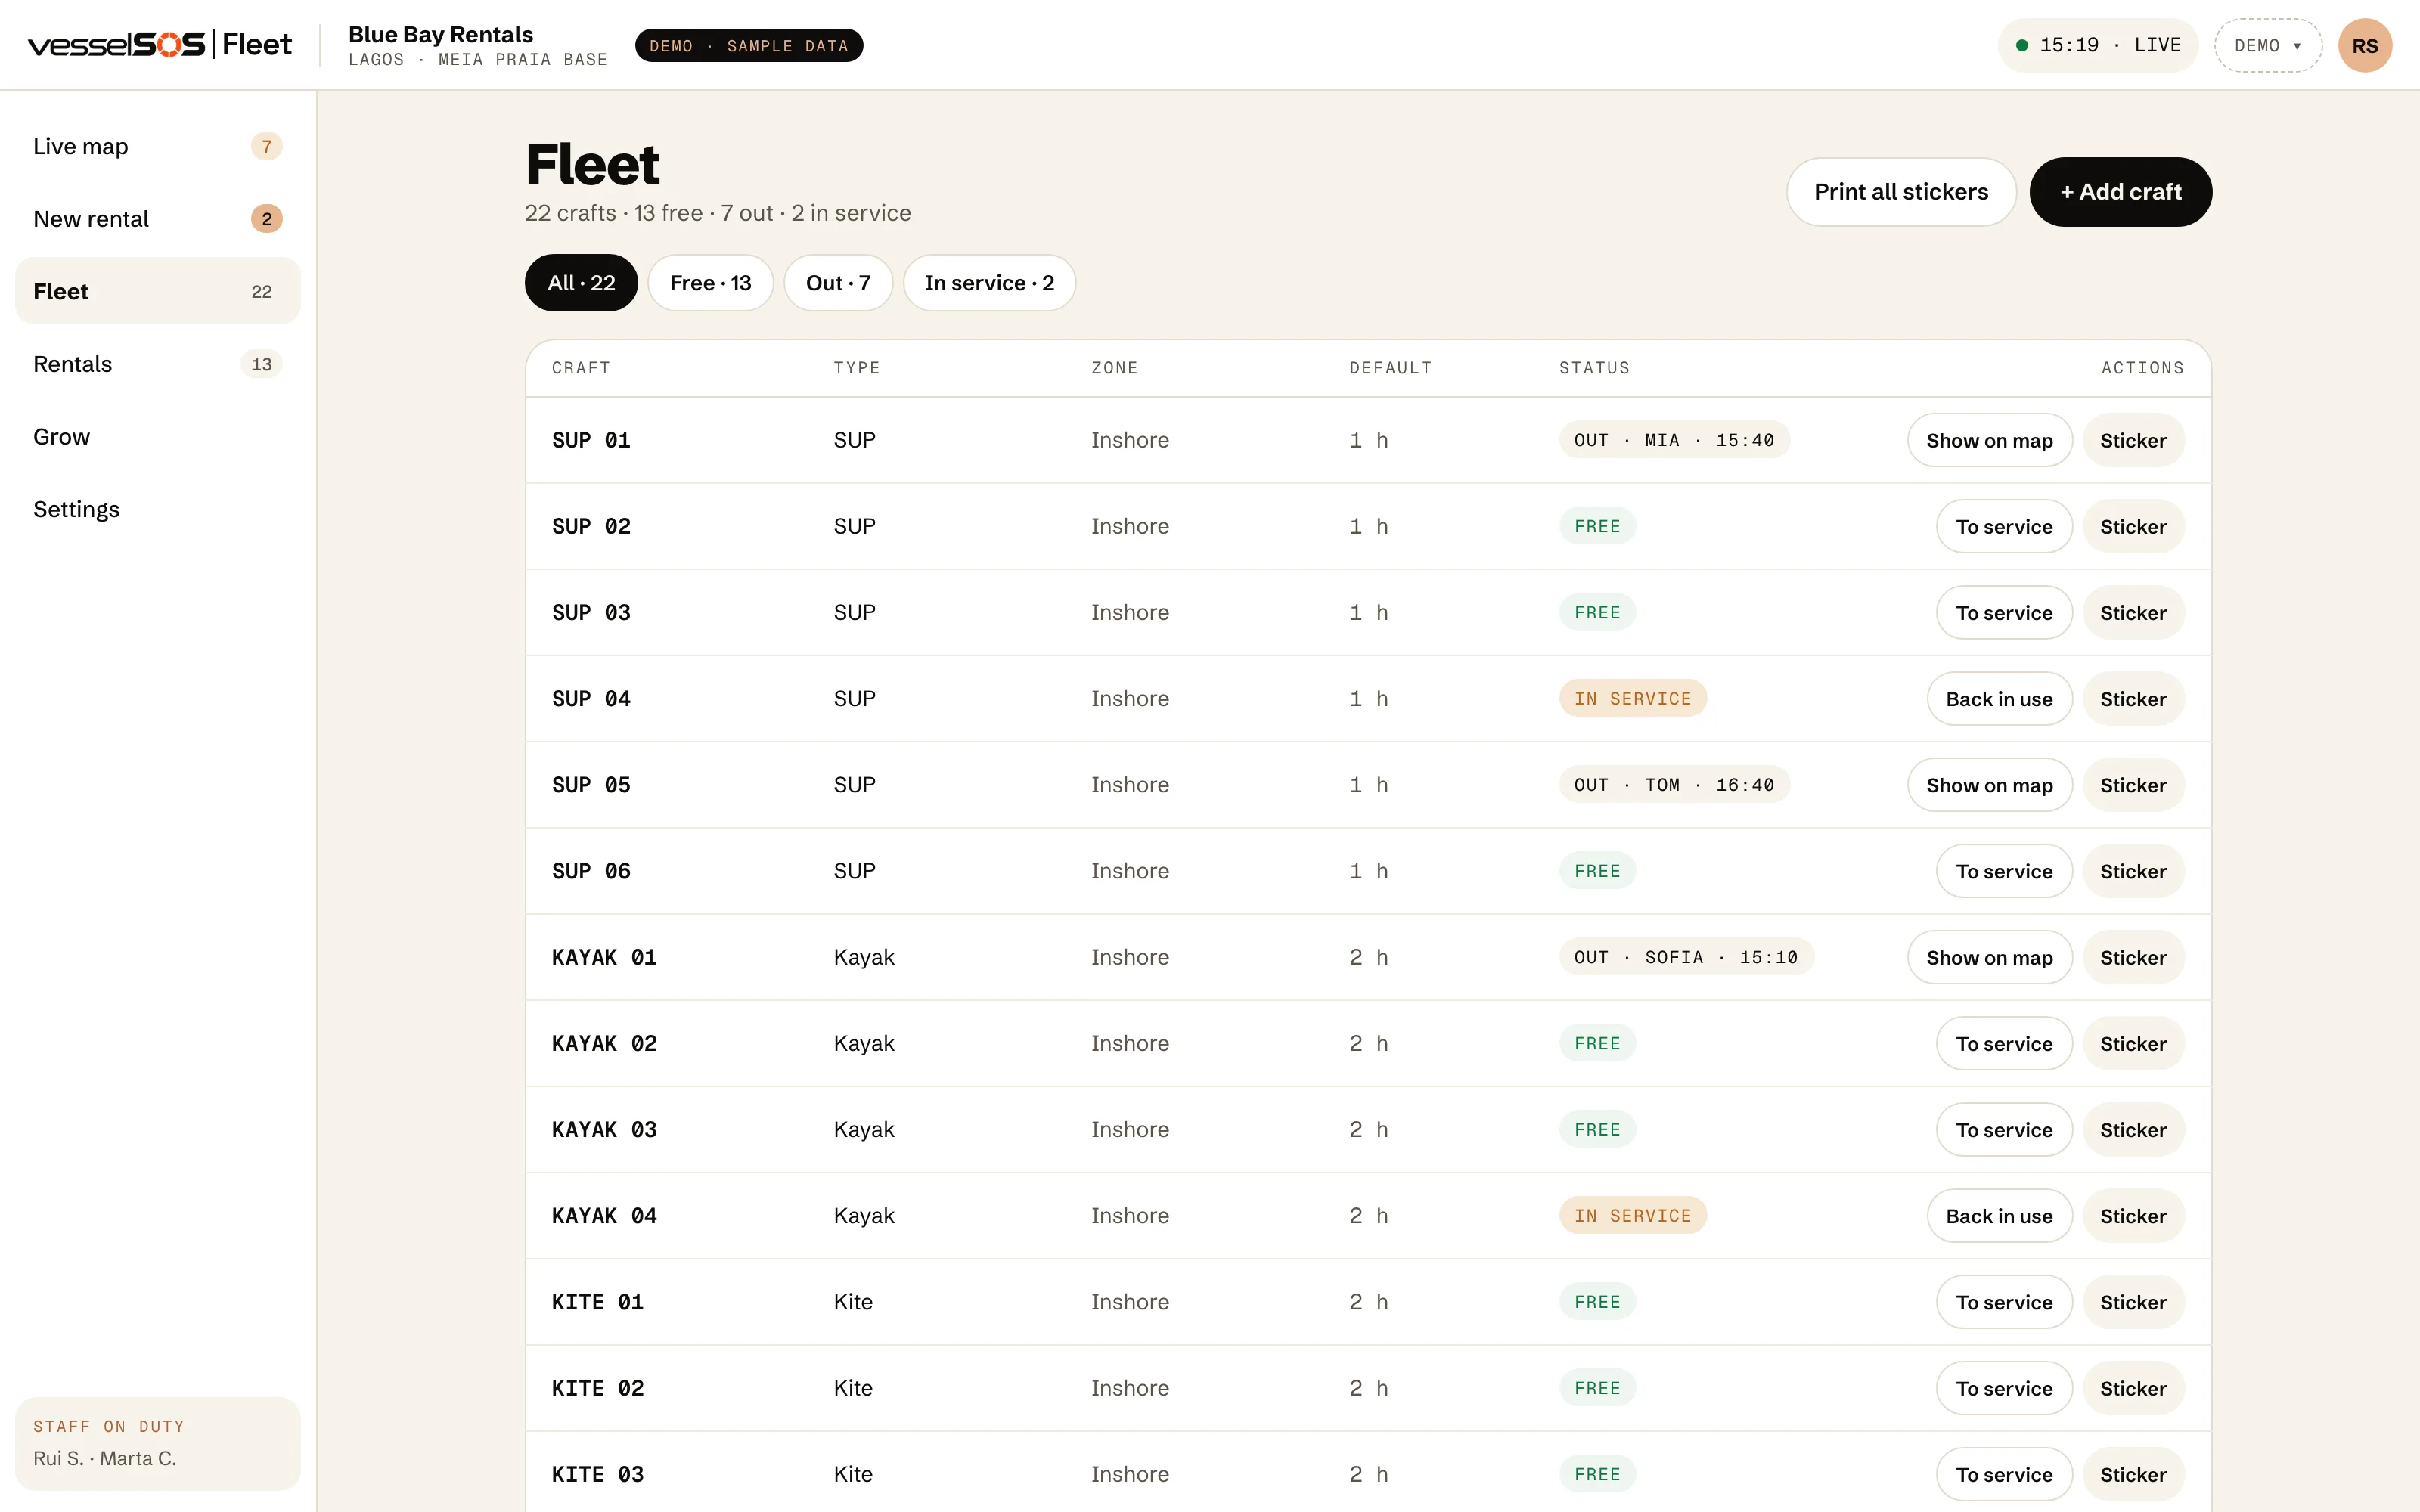Show SUP 01 on map
2420x1512 pixels.
tap(1989, 441)
